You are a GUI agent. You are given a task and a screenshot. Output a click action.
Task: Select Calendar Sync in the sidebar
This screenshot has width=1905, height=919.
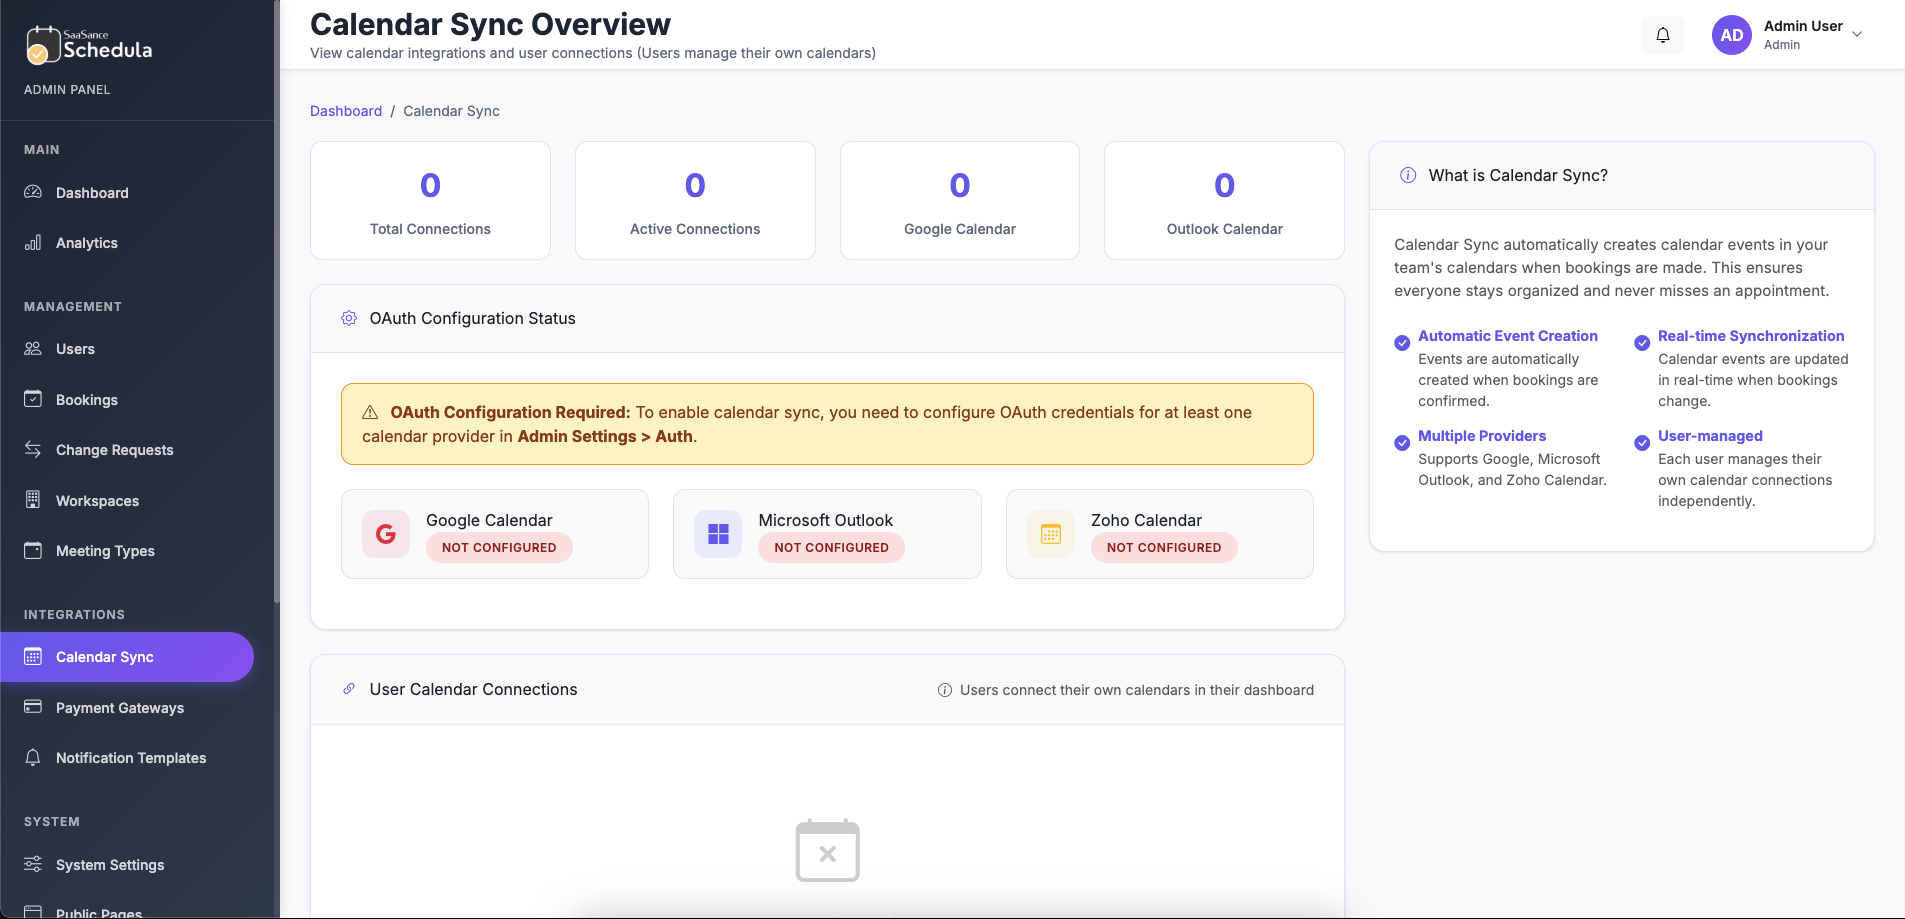tap(104, 657)
